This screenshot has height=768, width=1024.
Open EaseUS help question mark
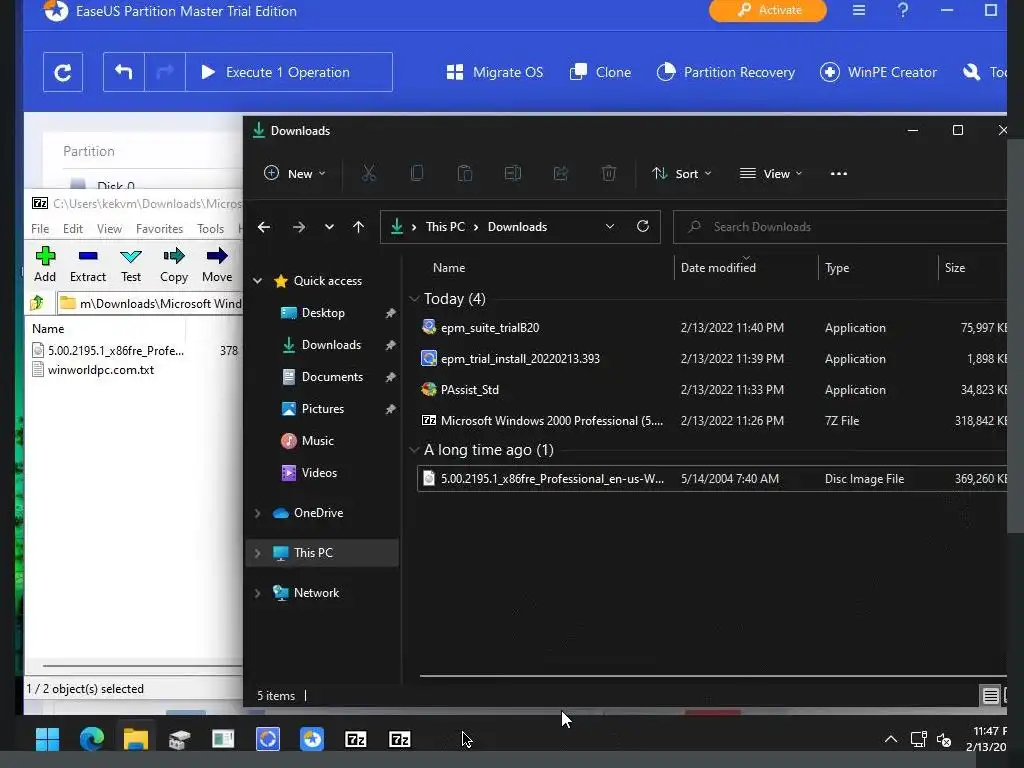coord(903,10)
